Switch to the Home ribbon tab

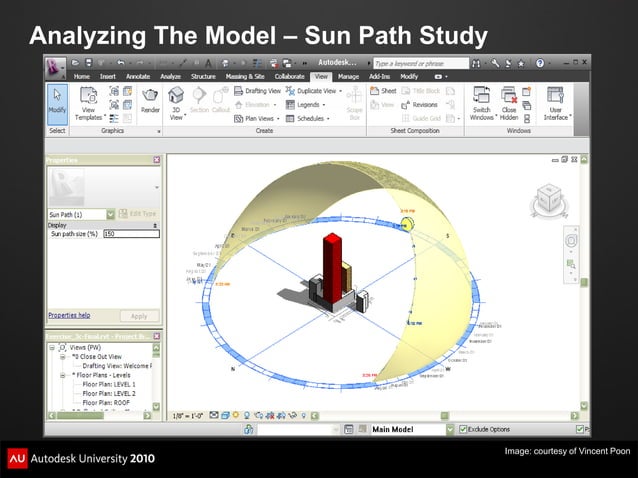tap(81, 76)
